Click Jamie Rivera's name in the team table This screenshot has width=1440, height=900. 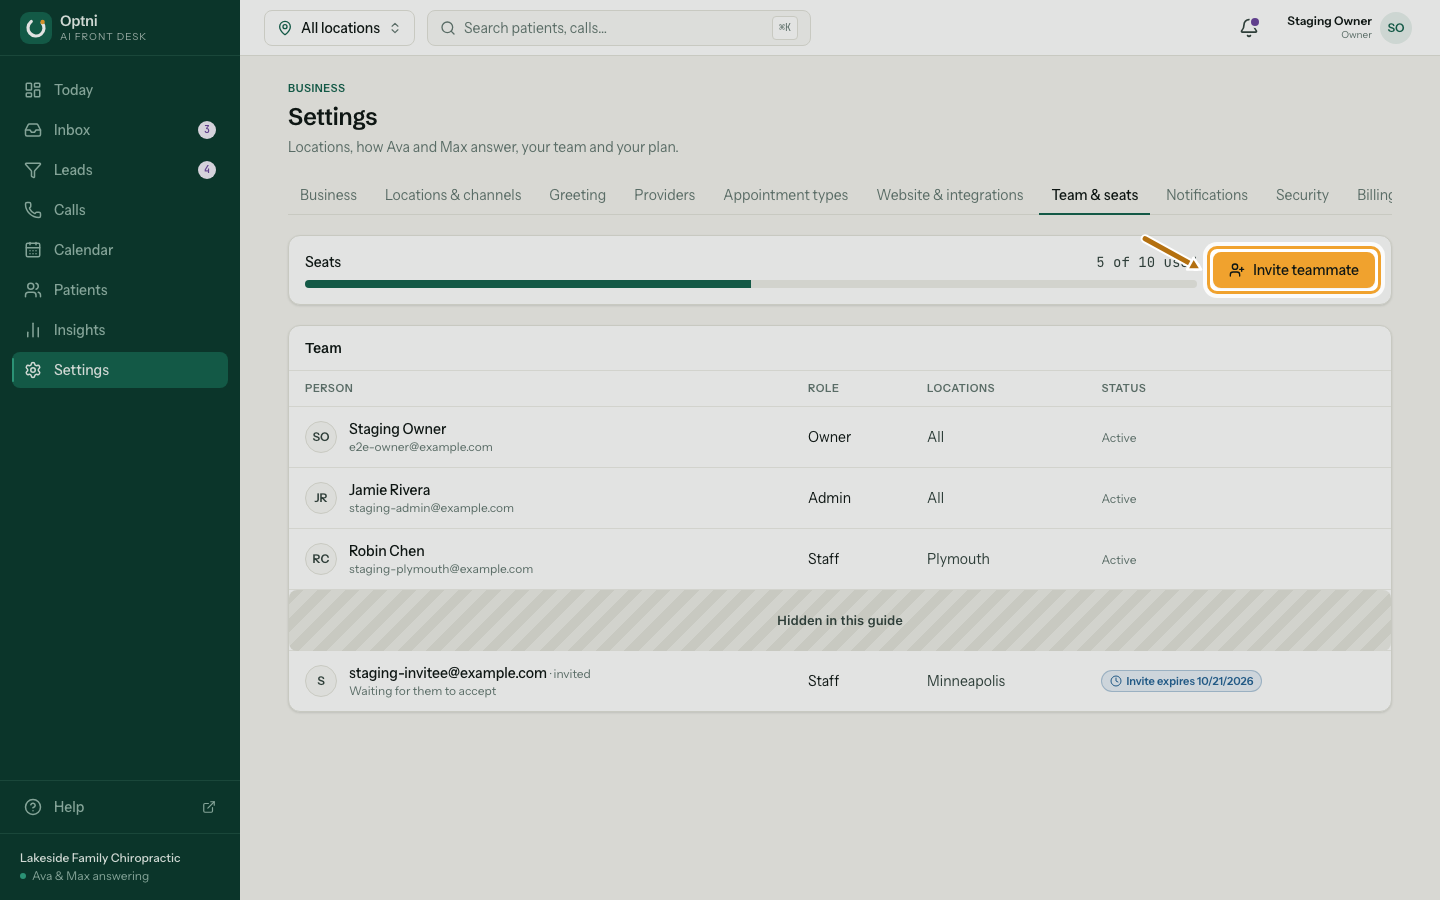coord(389,490)
